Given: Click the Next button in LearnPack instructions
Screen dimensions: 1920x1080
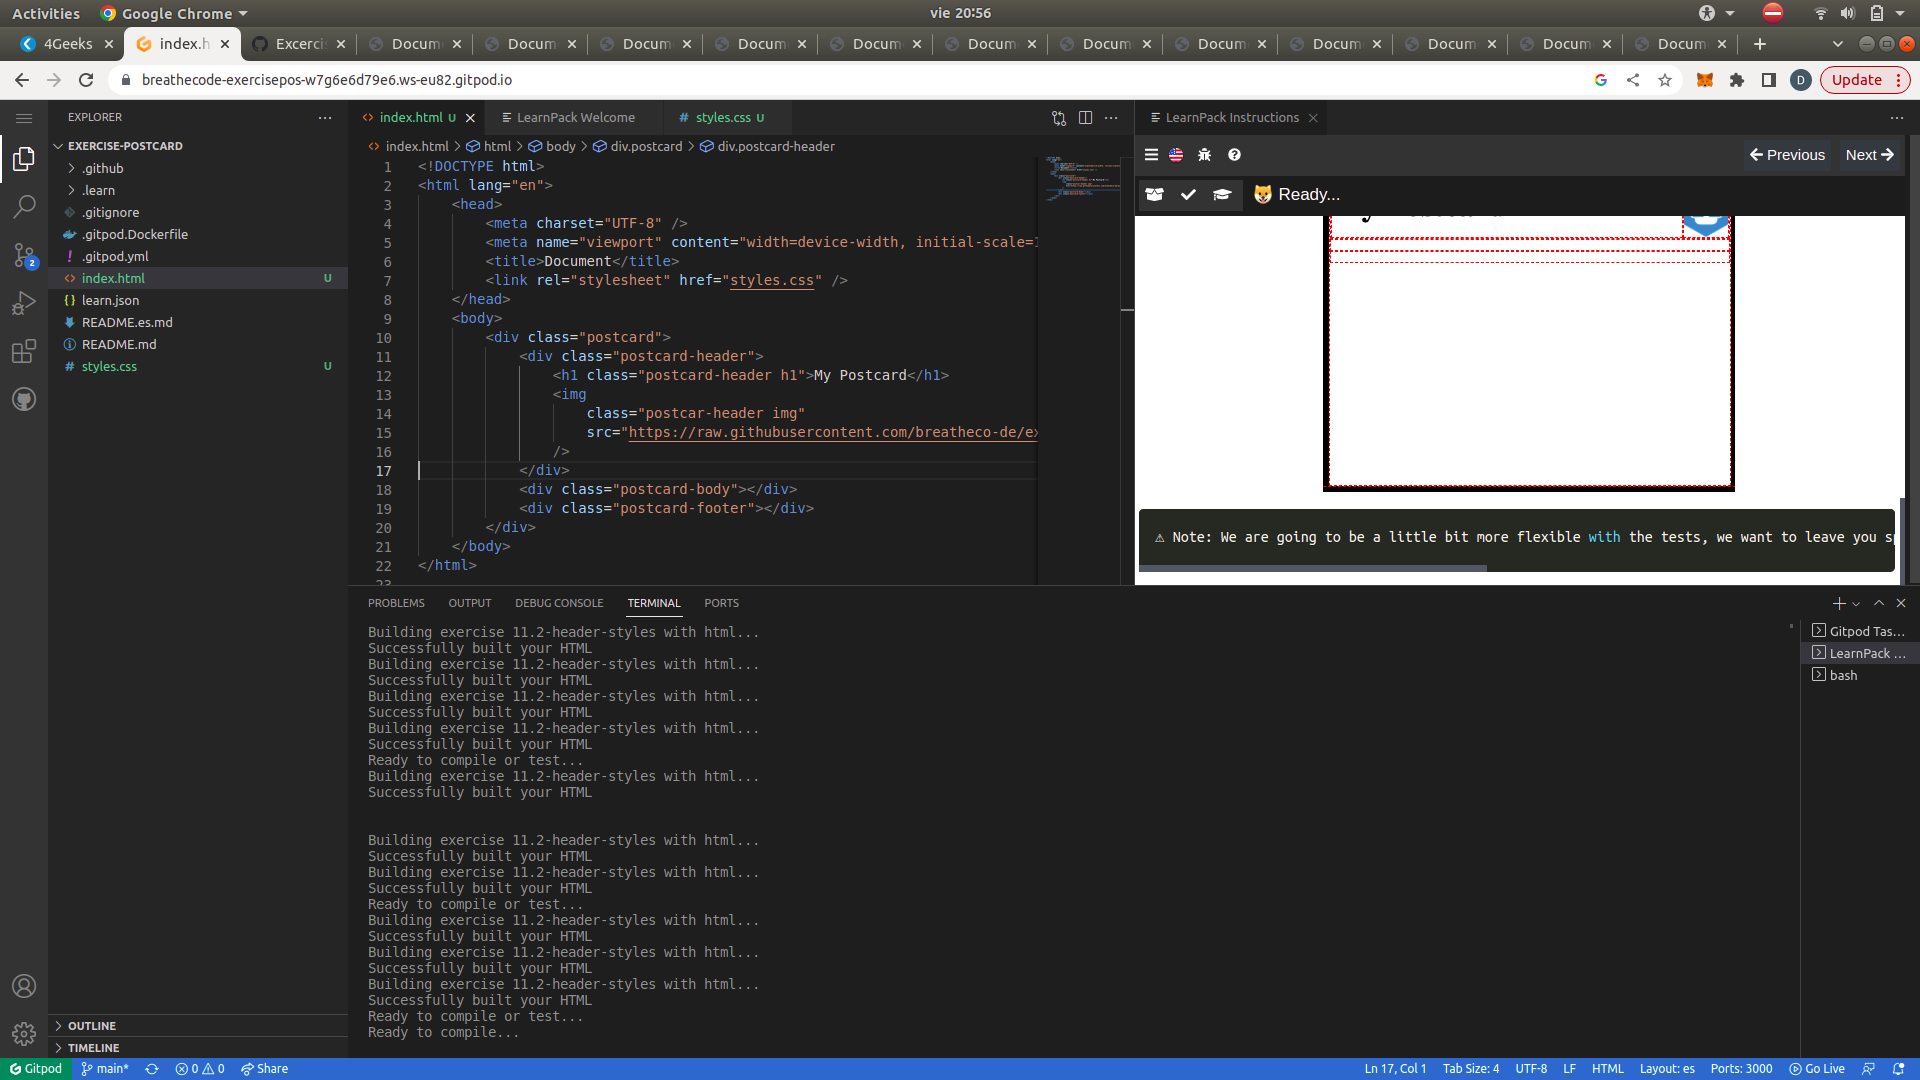Looking at the screenshot, I should (1868, 154).
